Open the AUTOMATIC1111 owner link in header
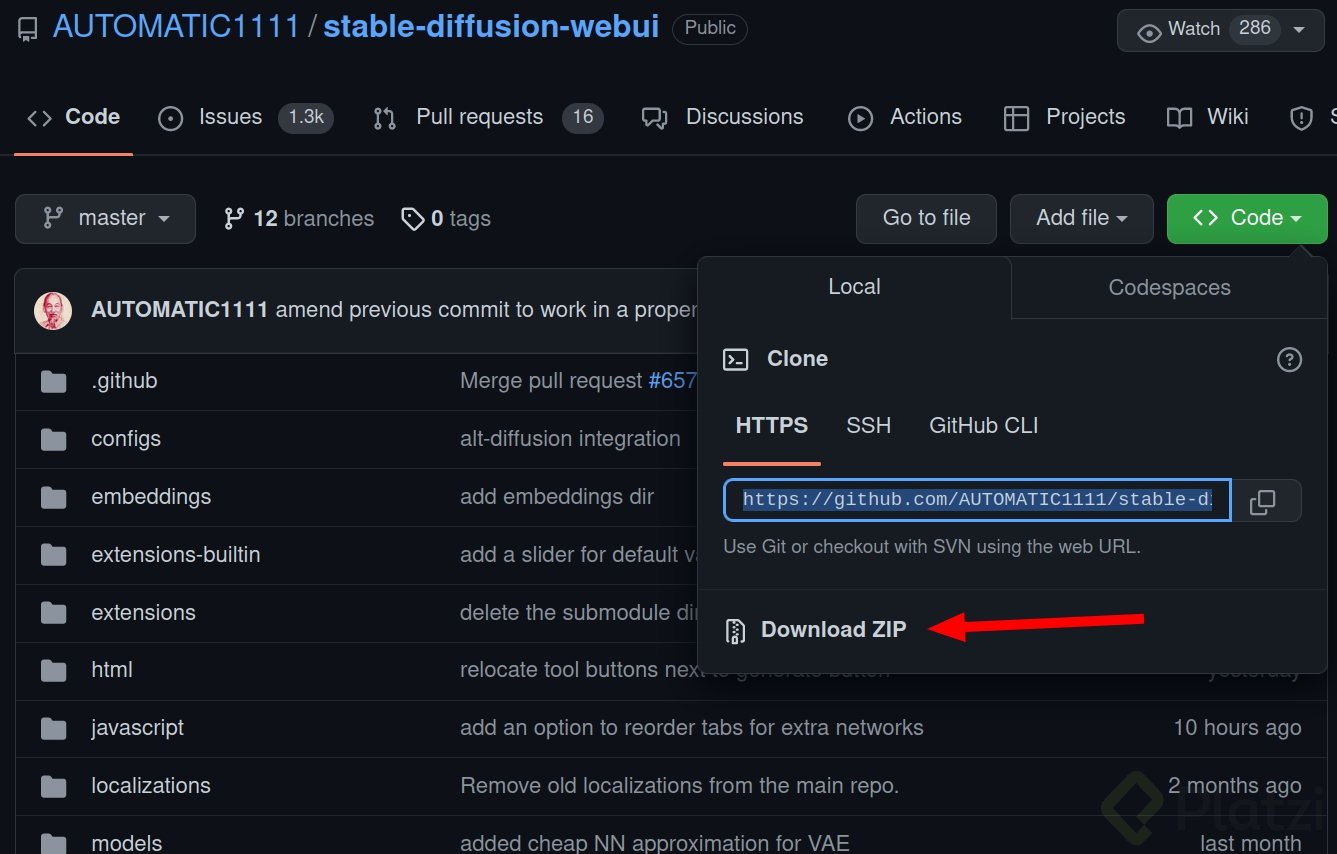1337x854 pixels. (x=176, y=27)
